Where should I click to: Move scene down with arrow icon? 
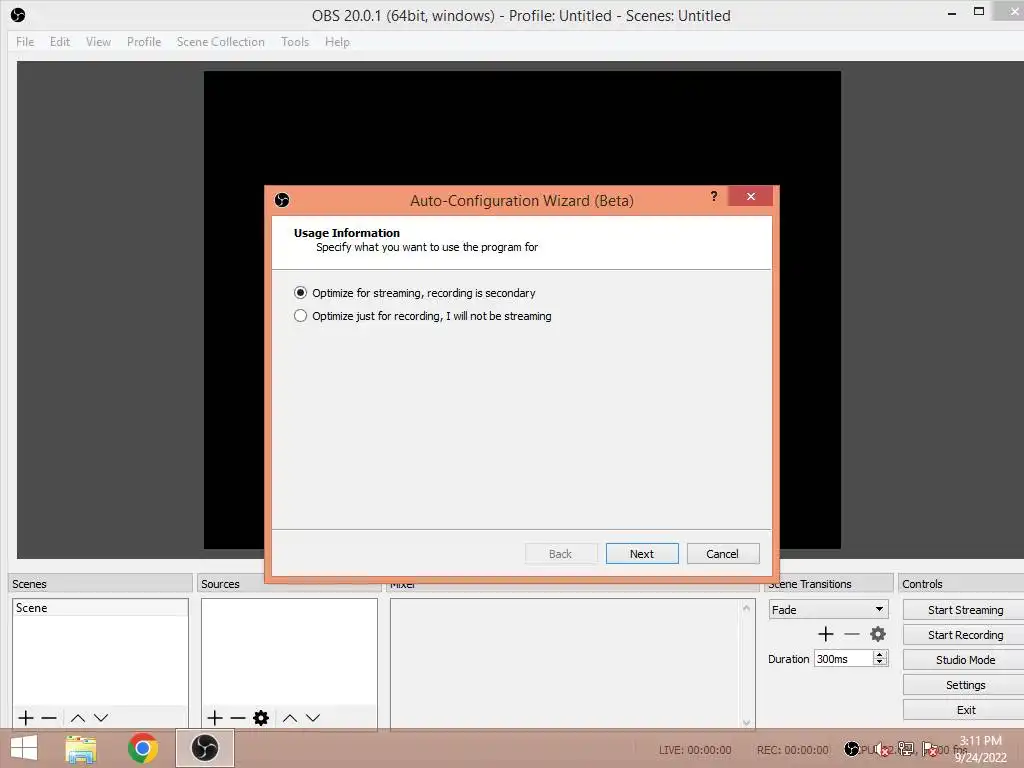point(101,718)
